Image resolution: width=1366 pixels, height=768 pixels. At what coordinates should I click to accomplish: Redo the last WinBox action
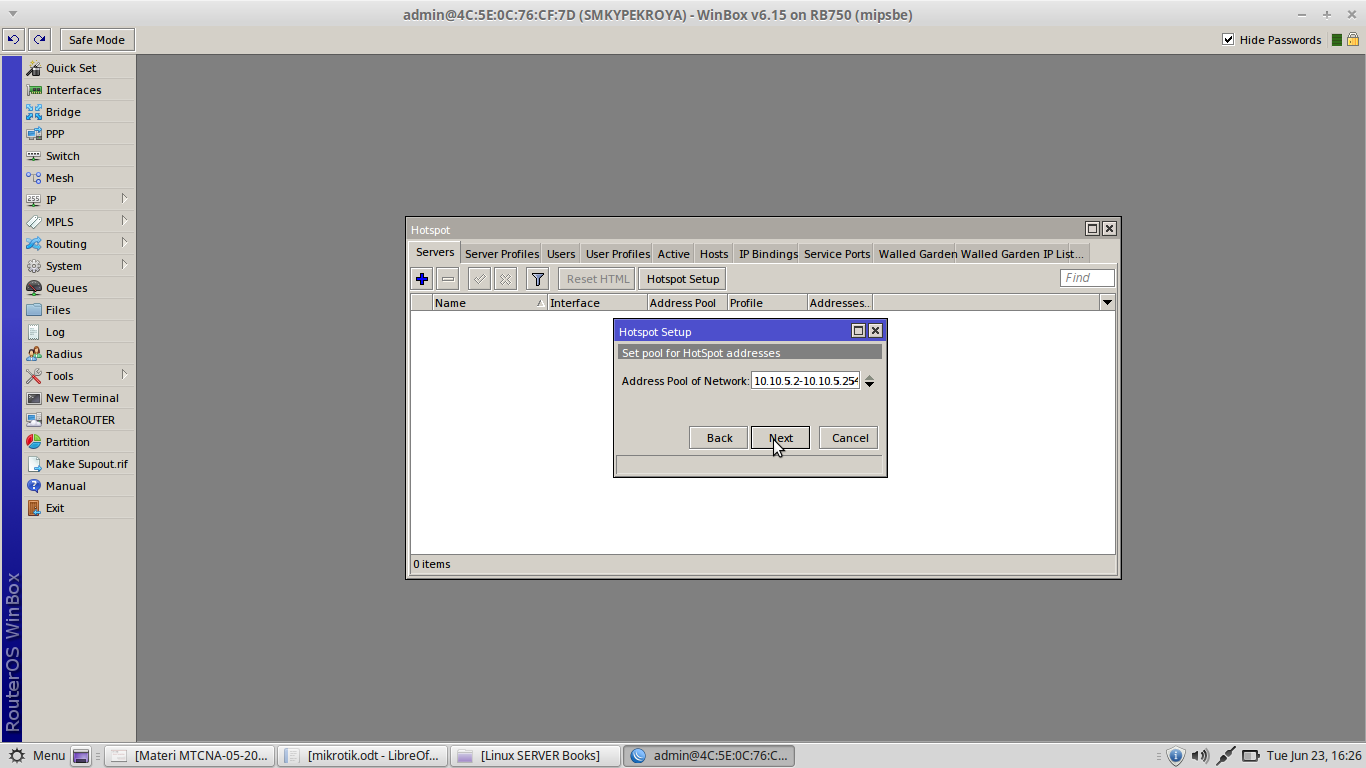point(39,40)
